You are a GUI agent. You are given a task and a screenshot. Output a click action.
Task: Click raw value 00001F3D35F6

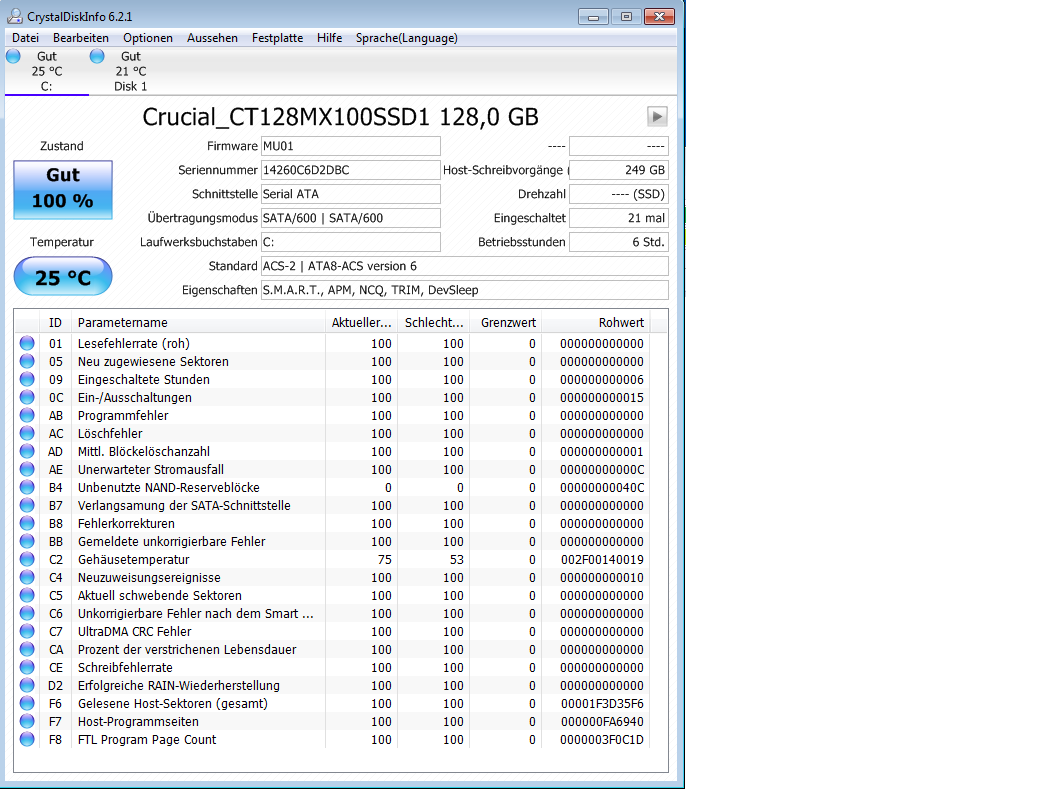pos(603,704)
